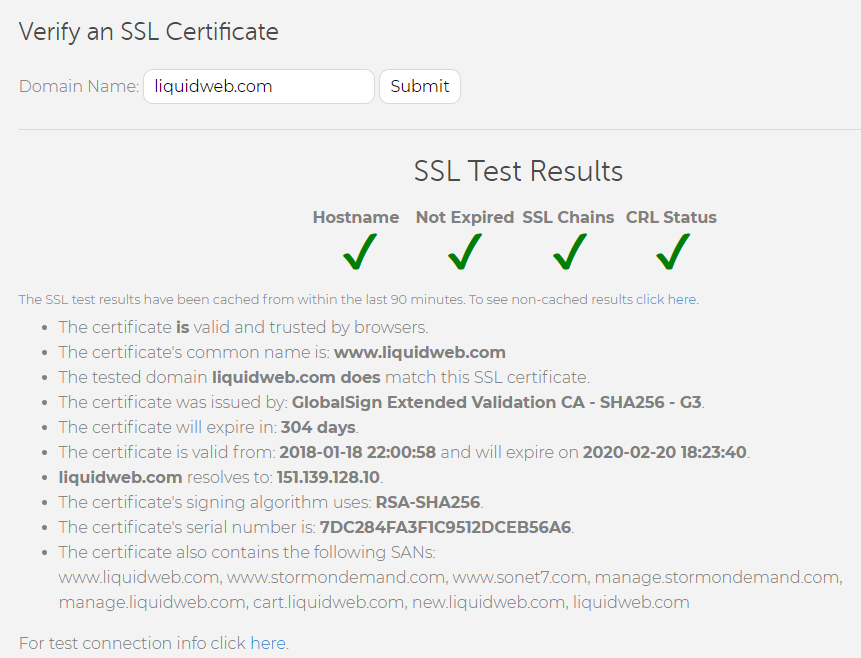Click the GlobalSign Extended Validation CA issuer text
This screenshot has height=658, width=861.
496,402
